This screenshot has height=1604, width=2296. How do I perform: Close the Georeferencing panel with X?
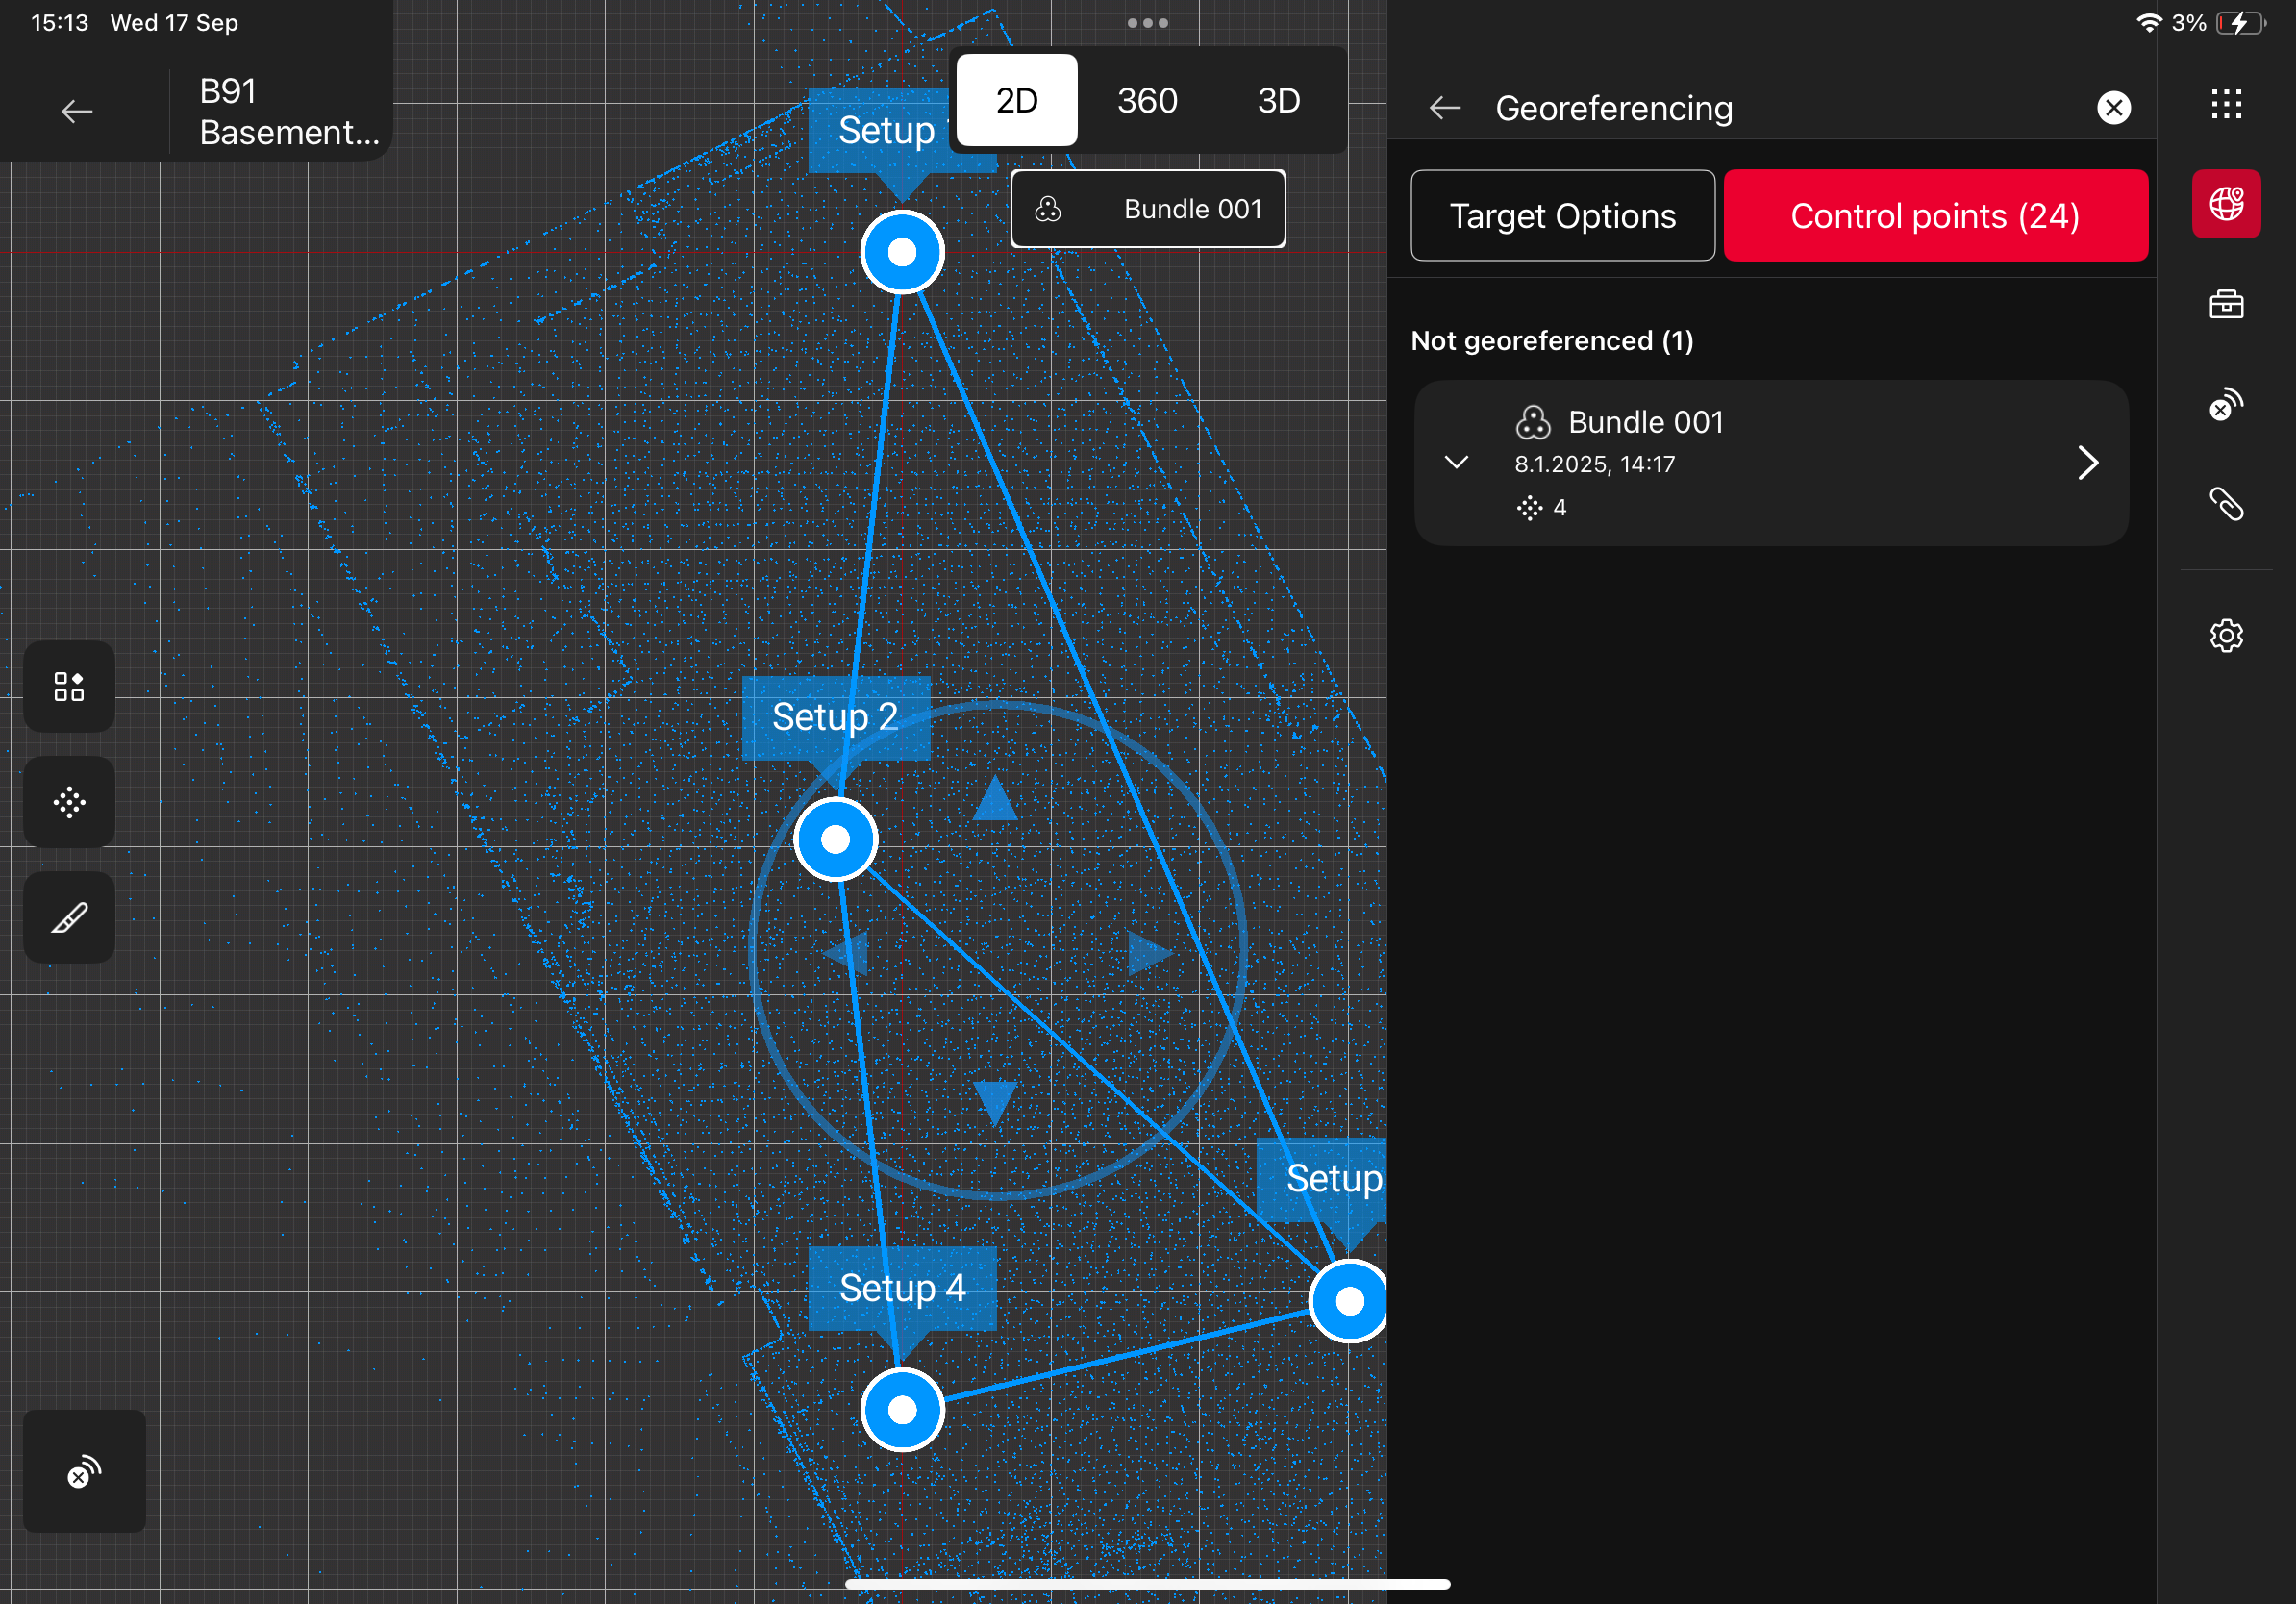2113,108
